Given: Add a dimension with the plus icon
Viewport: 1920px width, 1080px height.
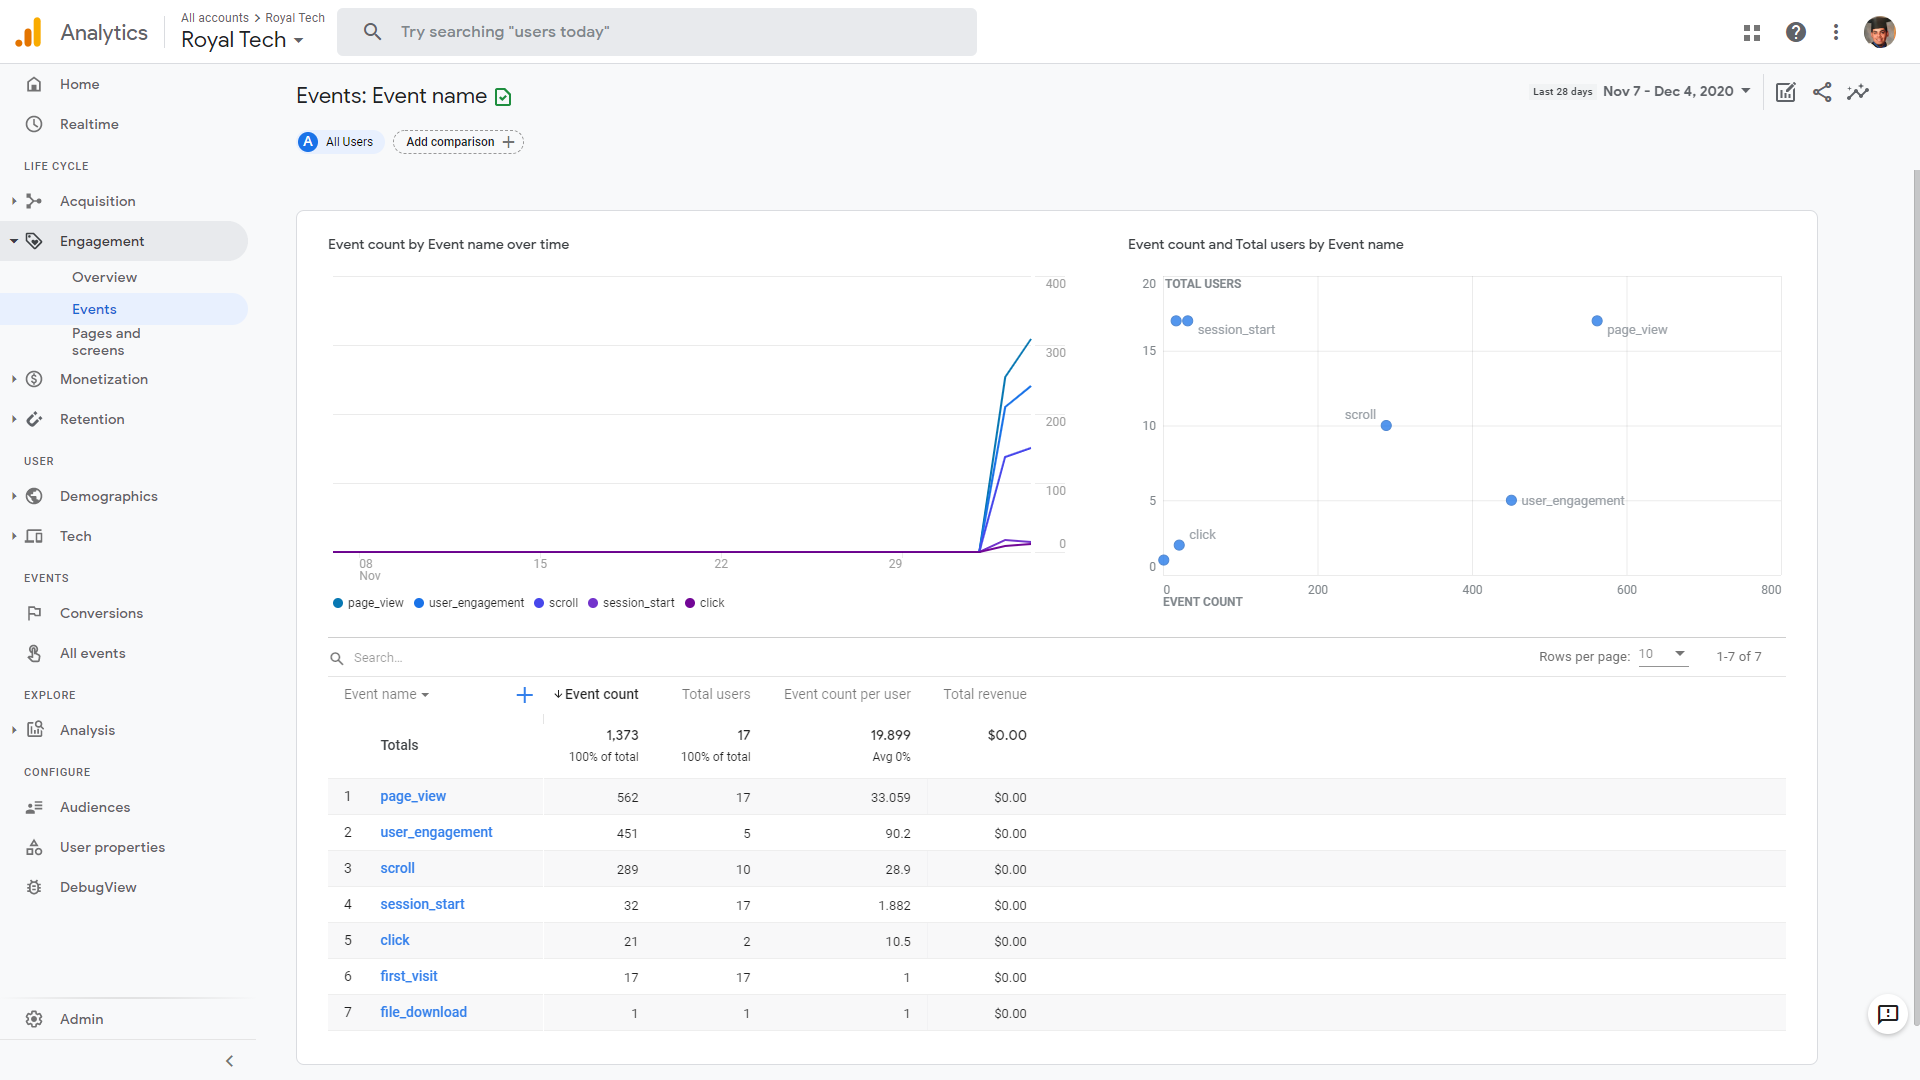Looking at the screenshot, I should (524, 694).
